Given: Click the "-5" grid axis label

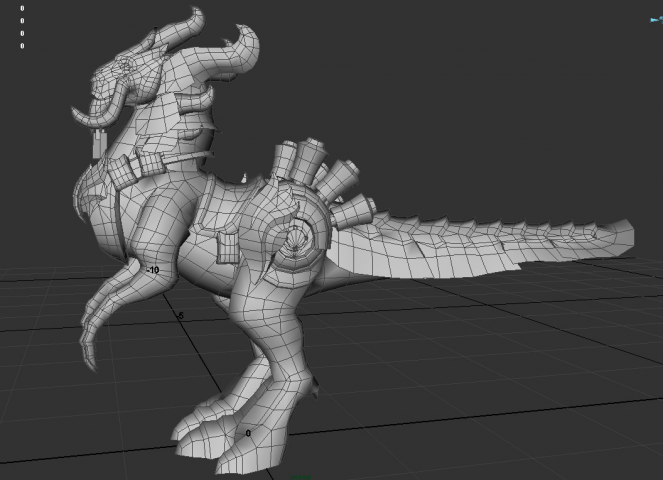Looking at the screenshot, I should click(x=181, y=316).
